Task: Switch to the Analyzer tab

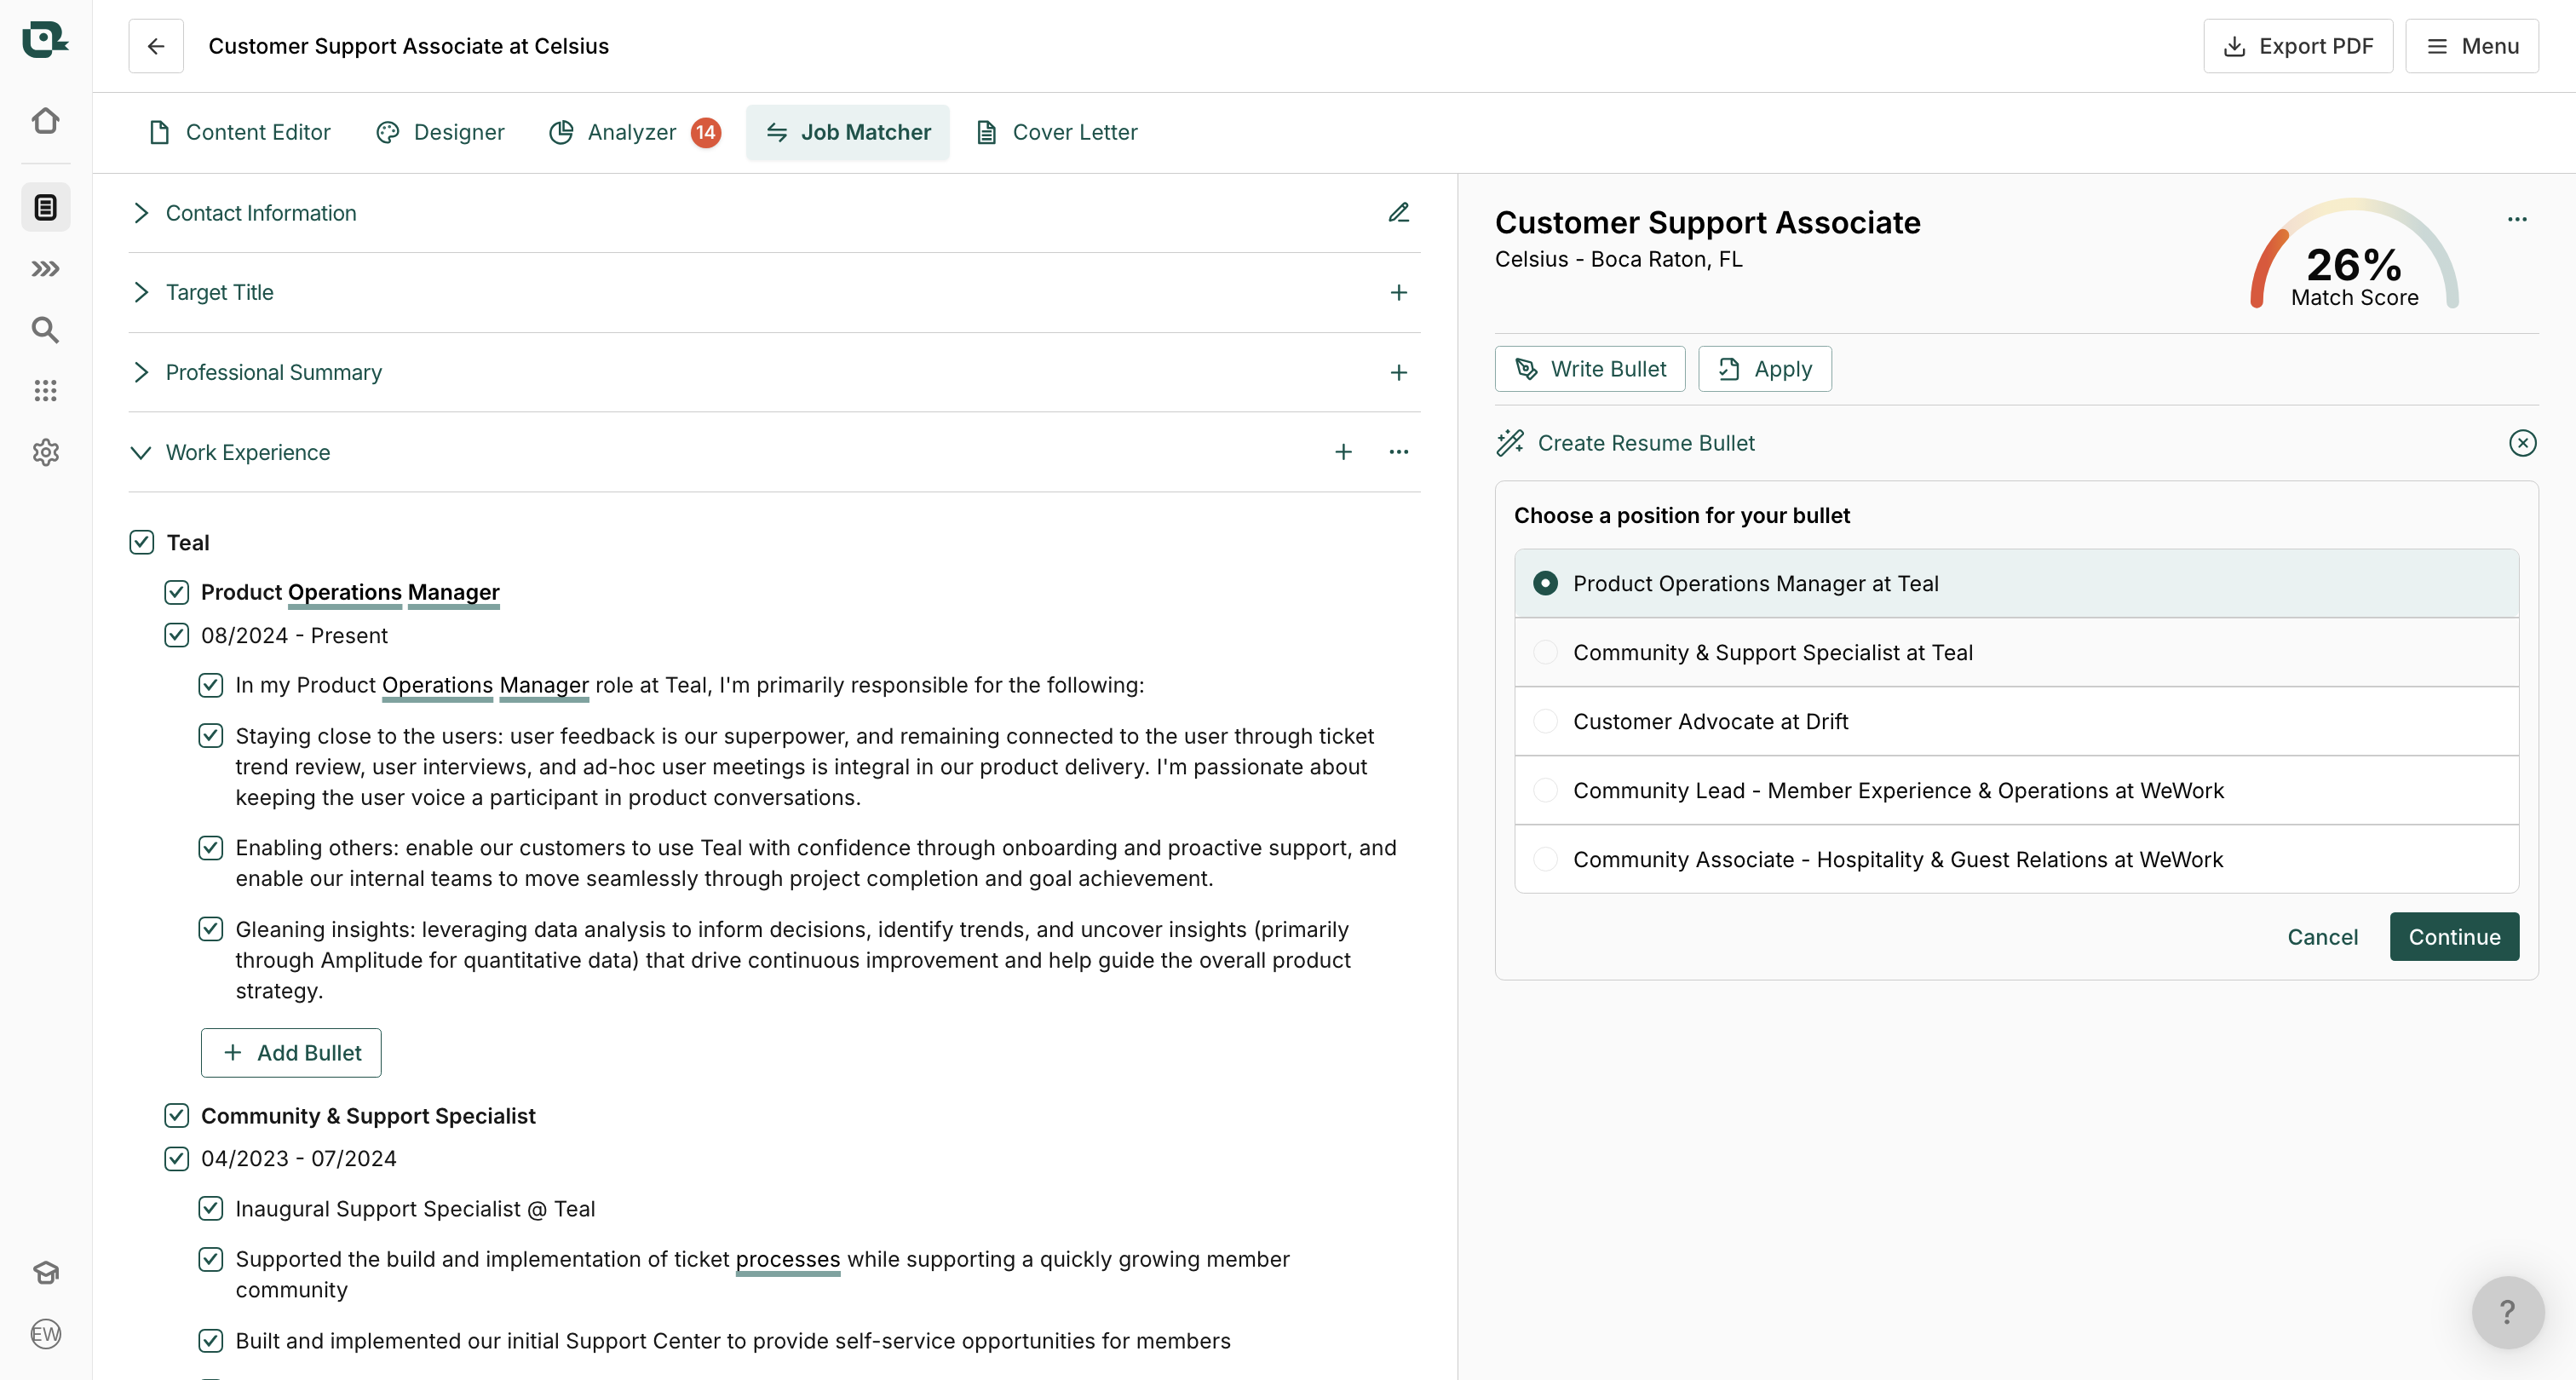Action: [631, 132]
